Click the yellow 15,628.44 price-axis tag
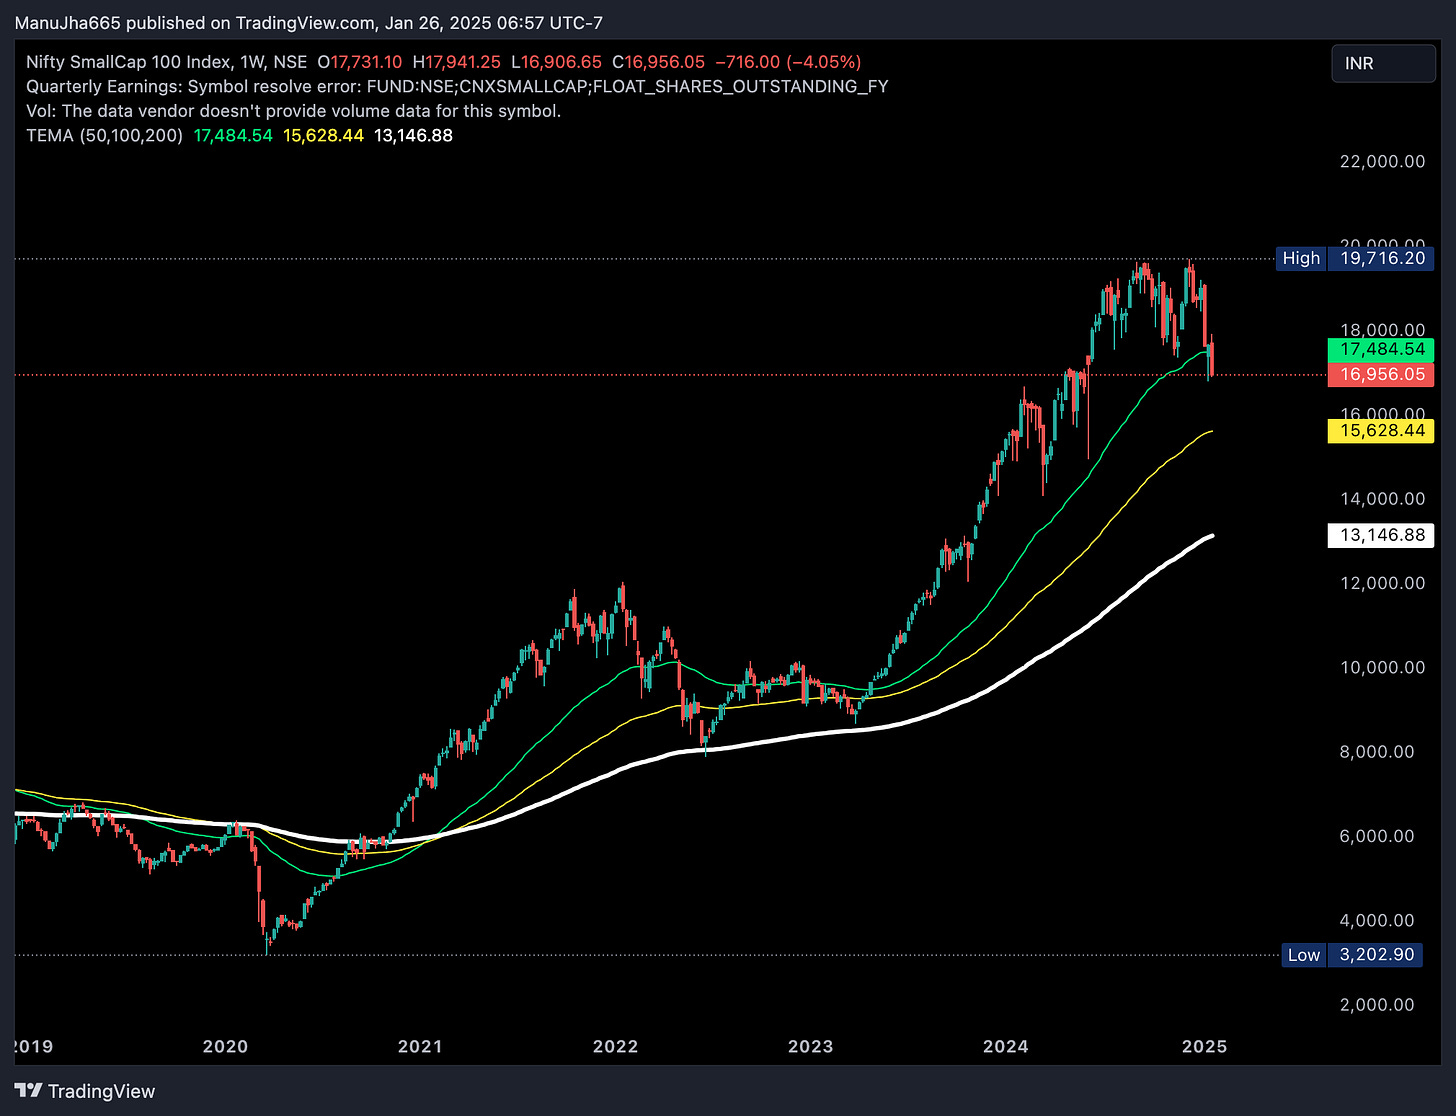The image size is (1456, 1116). pos(1381,431)
